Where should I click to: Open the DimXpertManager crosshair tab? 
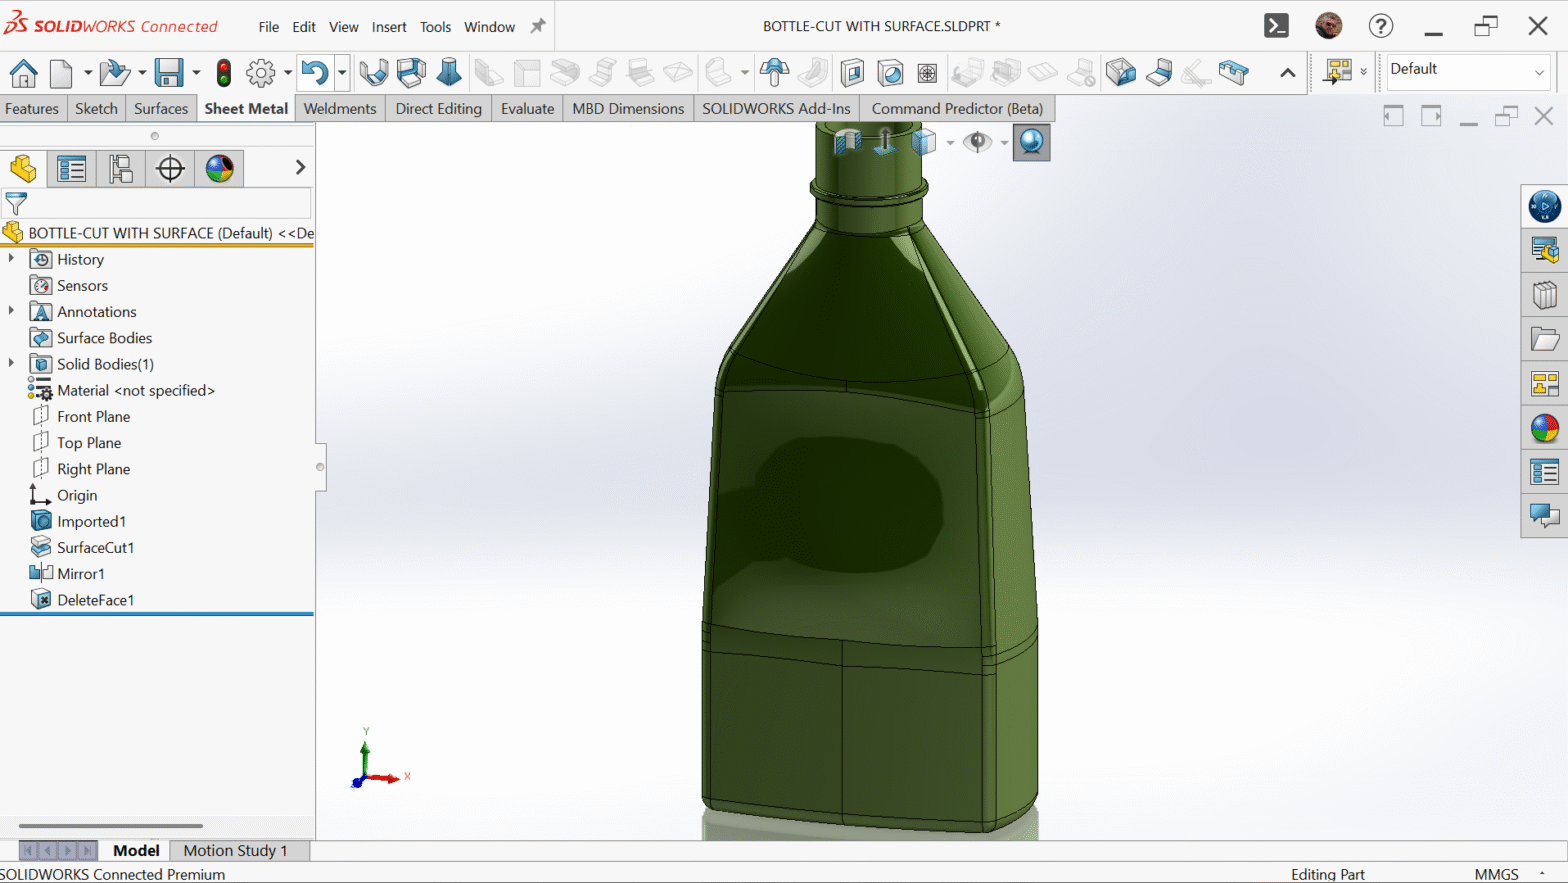tap(170, 168)
